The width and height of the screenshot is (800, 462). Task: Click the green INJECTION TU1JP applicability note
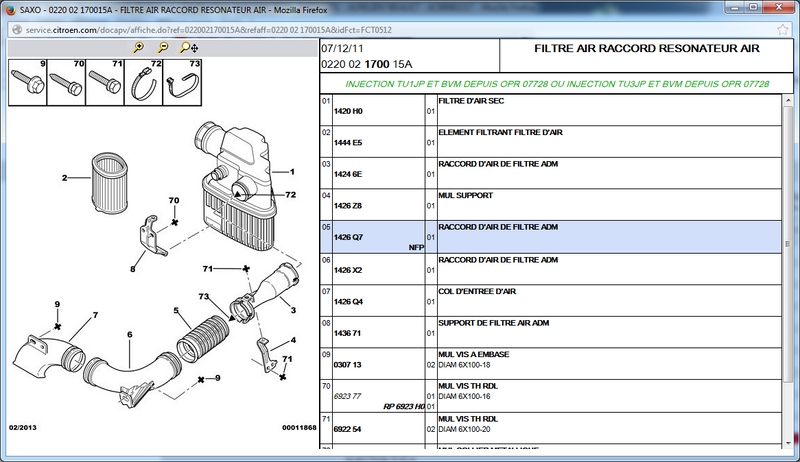click(557, 84)
